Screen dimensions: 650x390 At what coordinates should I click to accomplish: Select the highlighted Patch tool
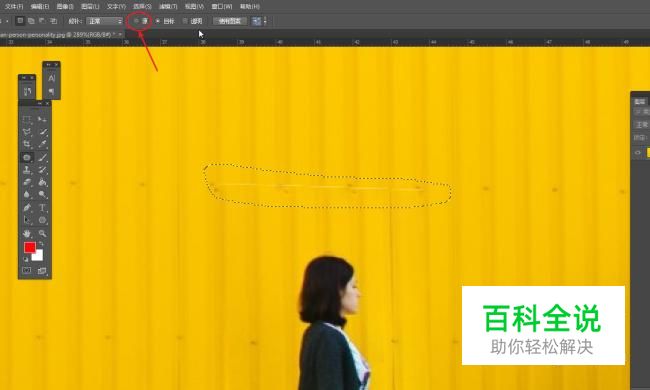[27, 157]
